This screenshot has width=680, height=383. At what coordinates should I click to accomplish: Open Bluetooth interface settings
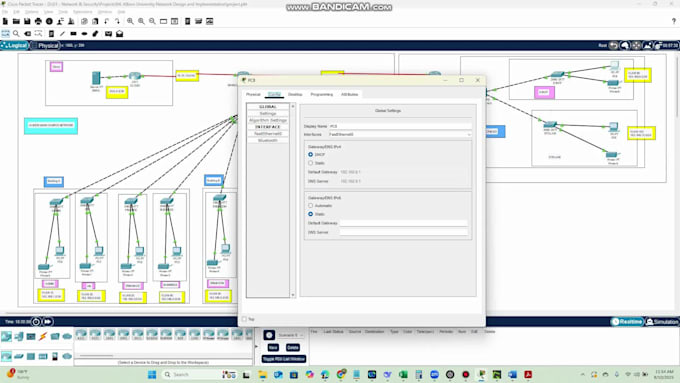[268, 141]
